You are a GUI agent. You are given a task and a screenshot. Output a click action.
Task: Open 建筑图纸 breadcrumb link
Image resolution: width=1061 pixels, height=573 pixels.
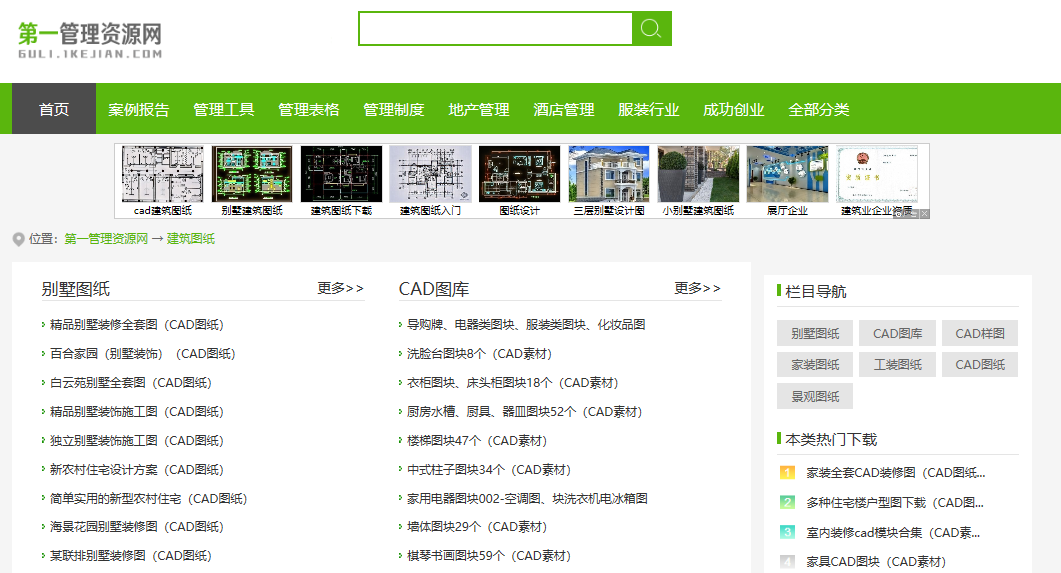click(190, 239)
